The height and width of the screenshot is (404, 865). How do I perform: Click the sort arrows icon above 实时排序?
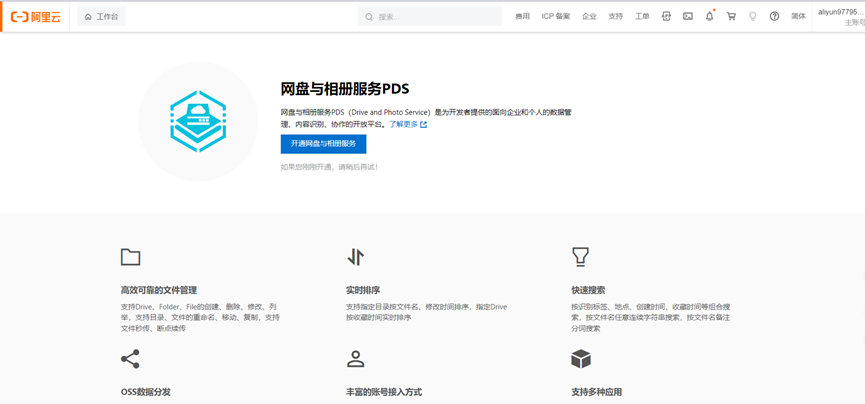click(355, 257)
